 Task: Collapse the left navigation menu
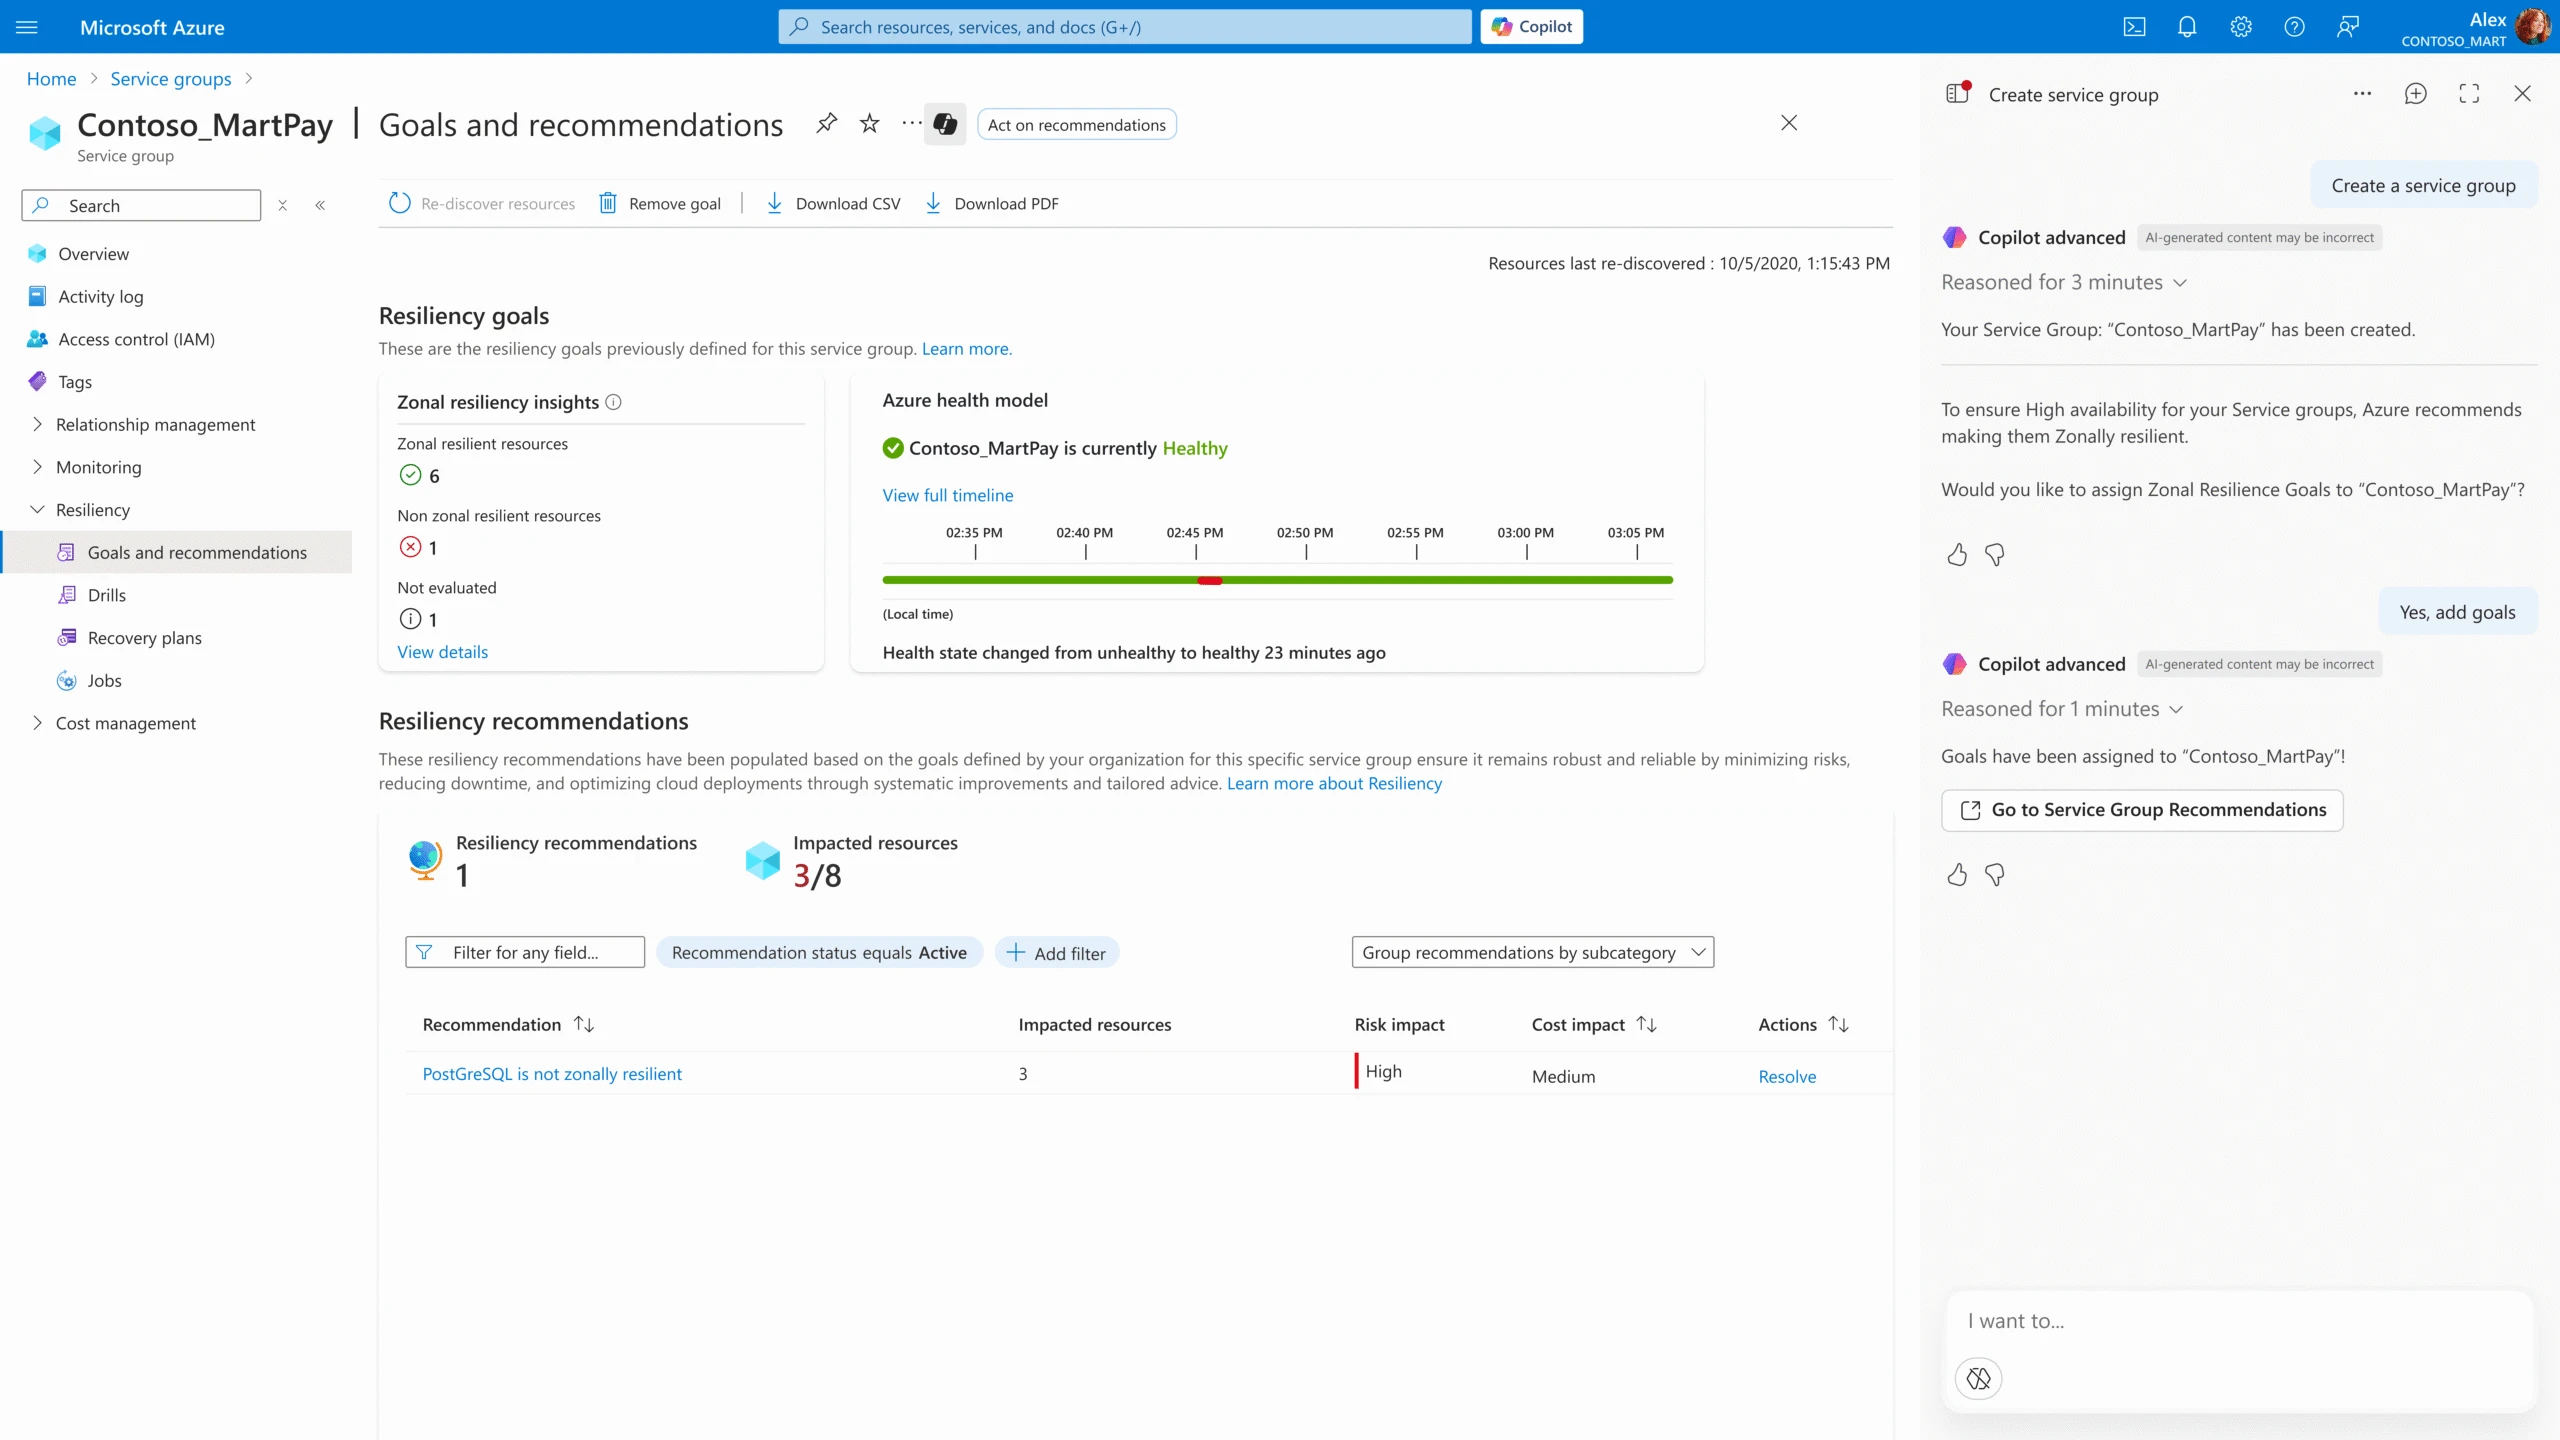[320, 205]
